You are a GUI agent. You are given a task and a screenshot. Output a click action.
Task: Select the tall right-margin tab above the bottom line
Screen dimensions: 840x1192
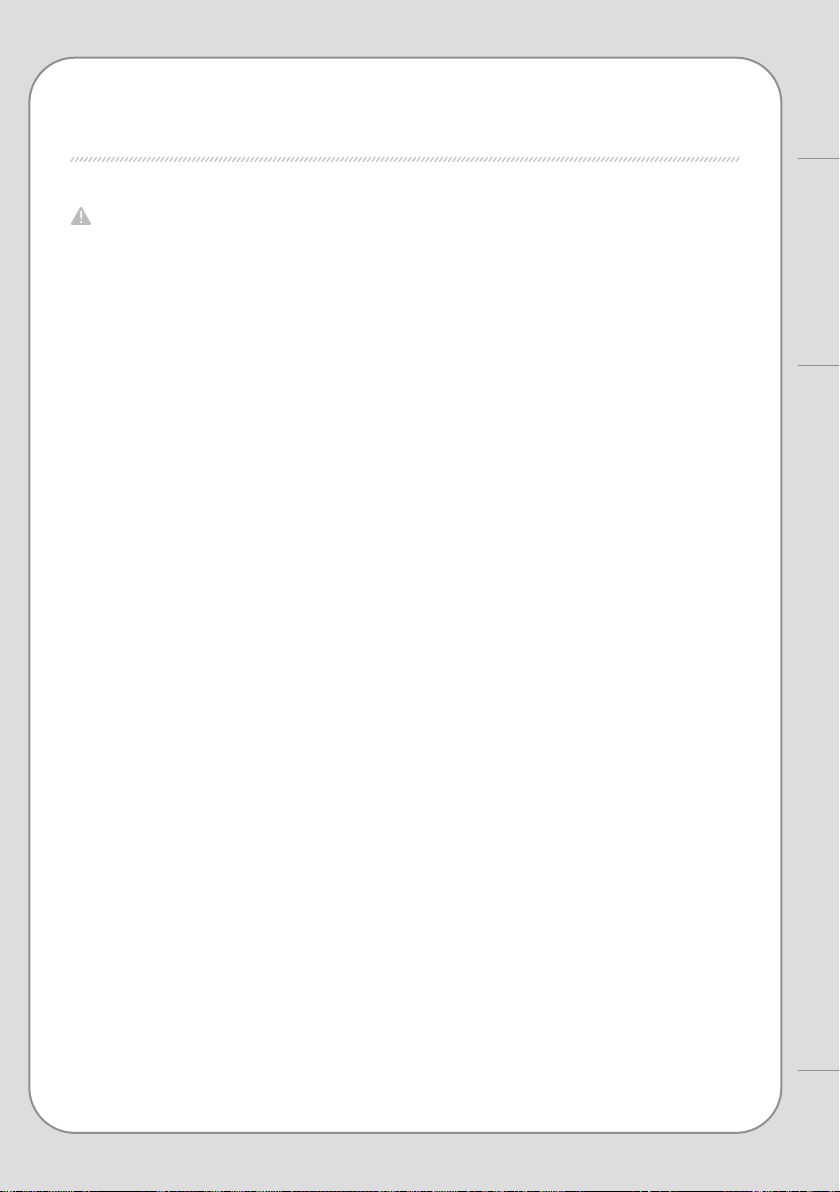click(819, 718)
